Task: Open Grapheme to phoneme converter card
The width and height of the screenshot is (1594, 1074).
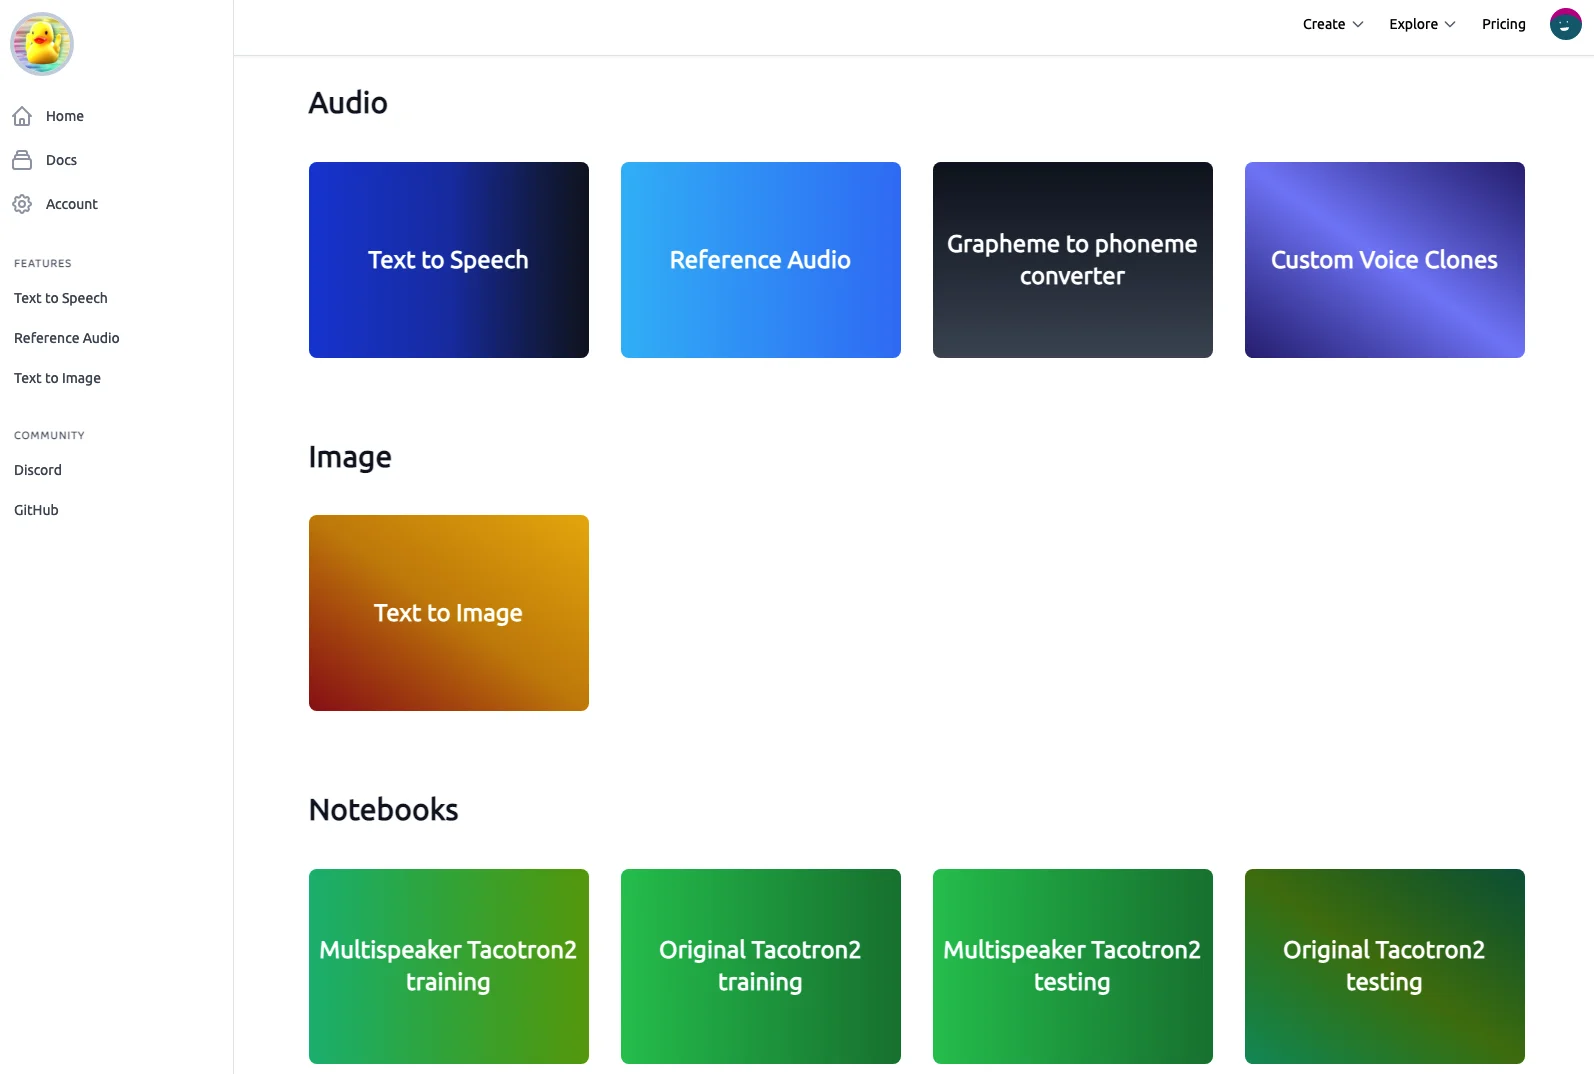Action: point(1073,260)
